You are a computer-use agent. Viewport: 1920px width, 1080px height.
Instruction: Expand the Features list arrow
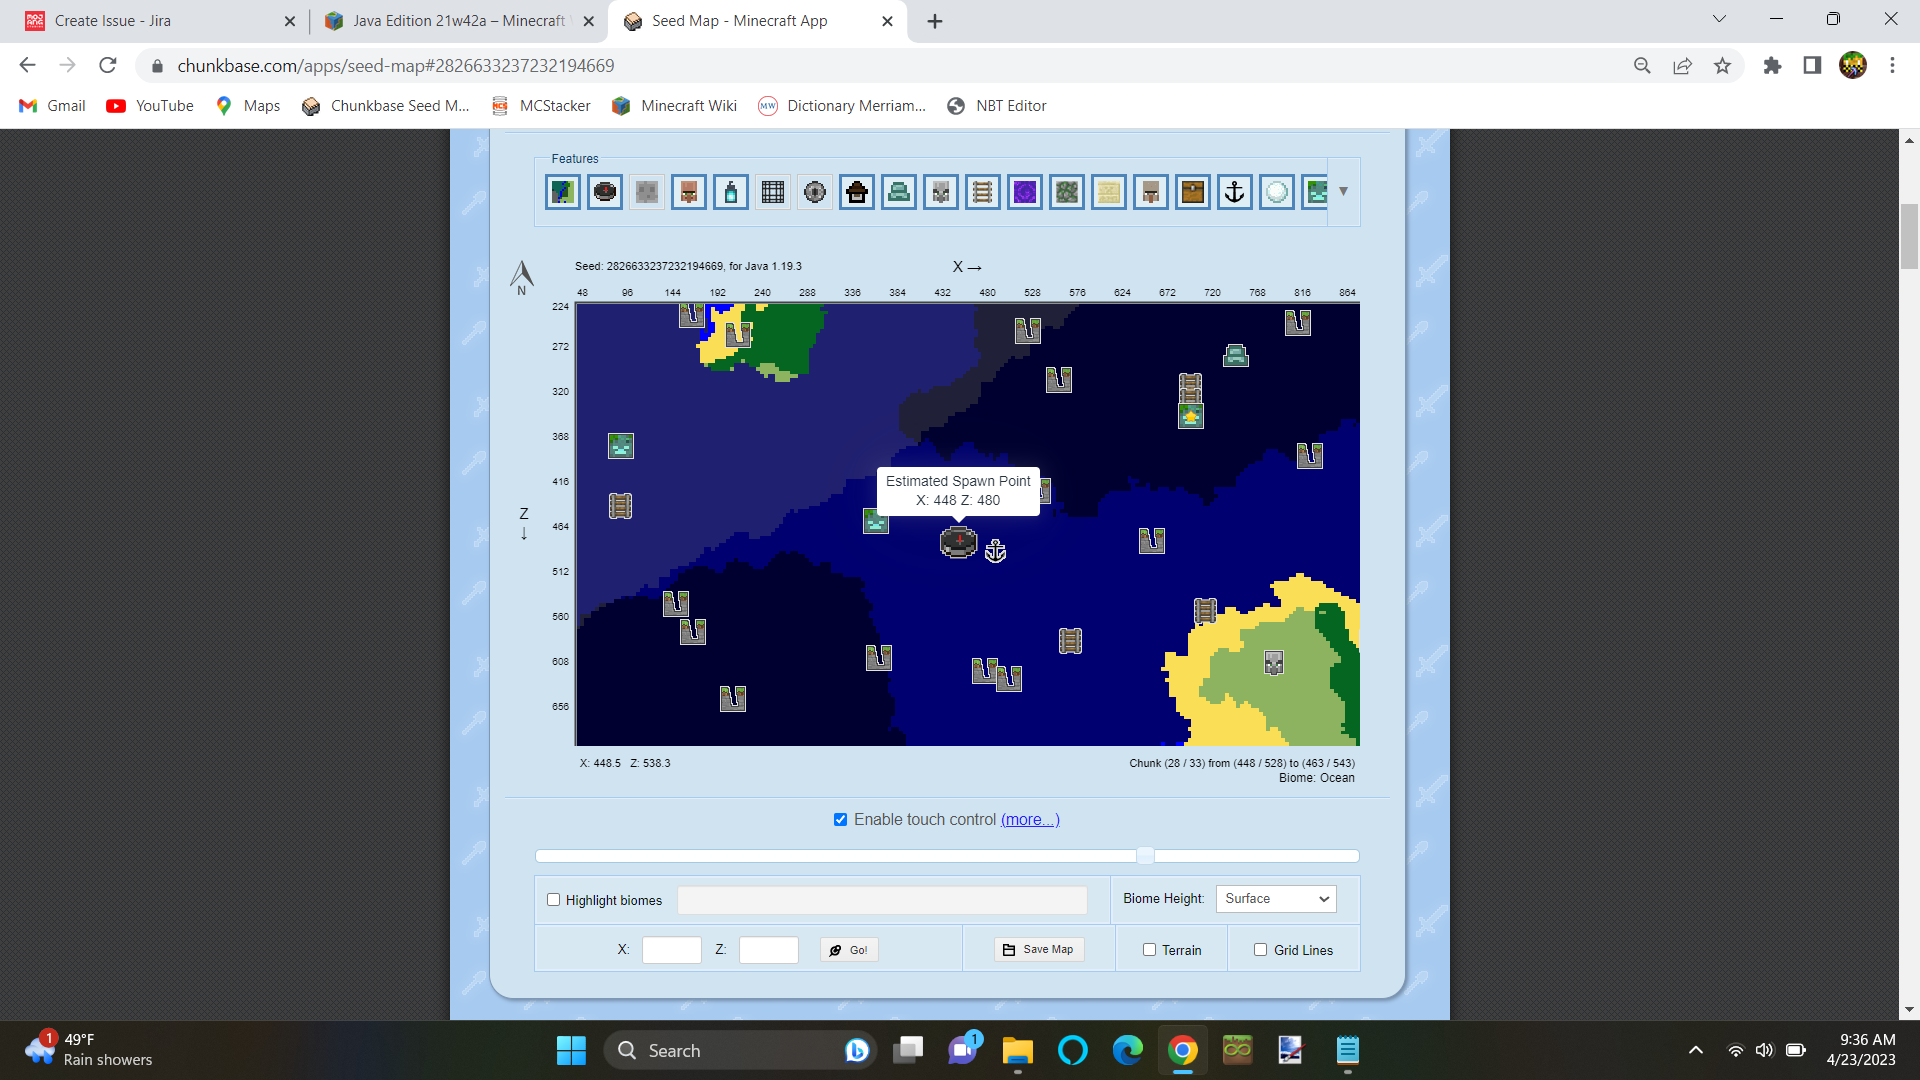[x=1343, y=191]
